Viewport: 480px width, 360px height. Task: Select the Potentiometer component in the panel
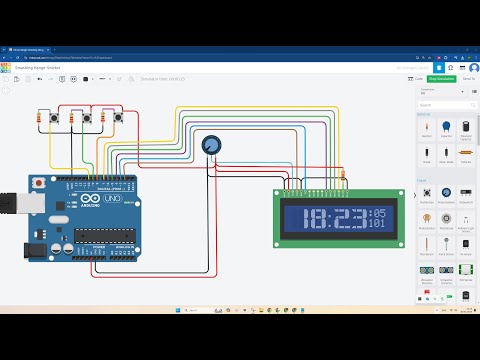click(x=446, y=195)
